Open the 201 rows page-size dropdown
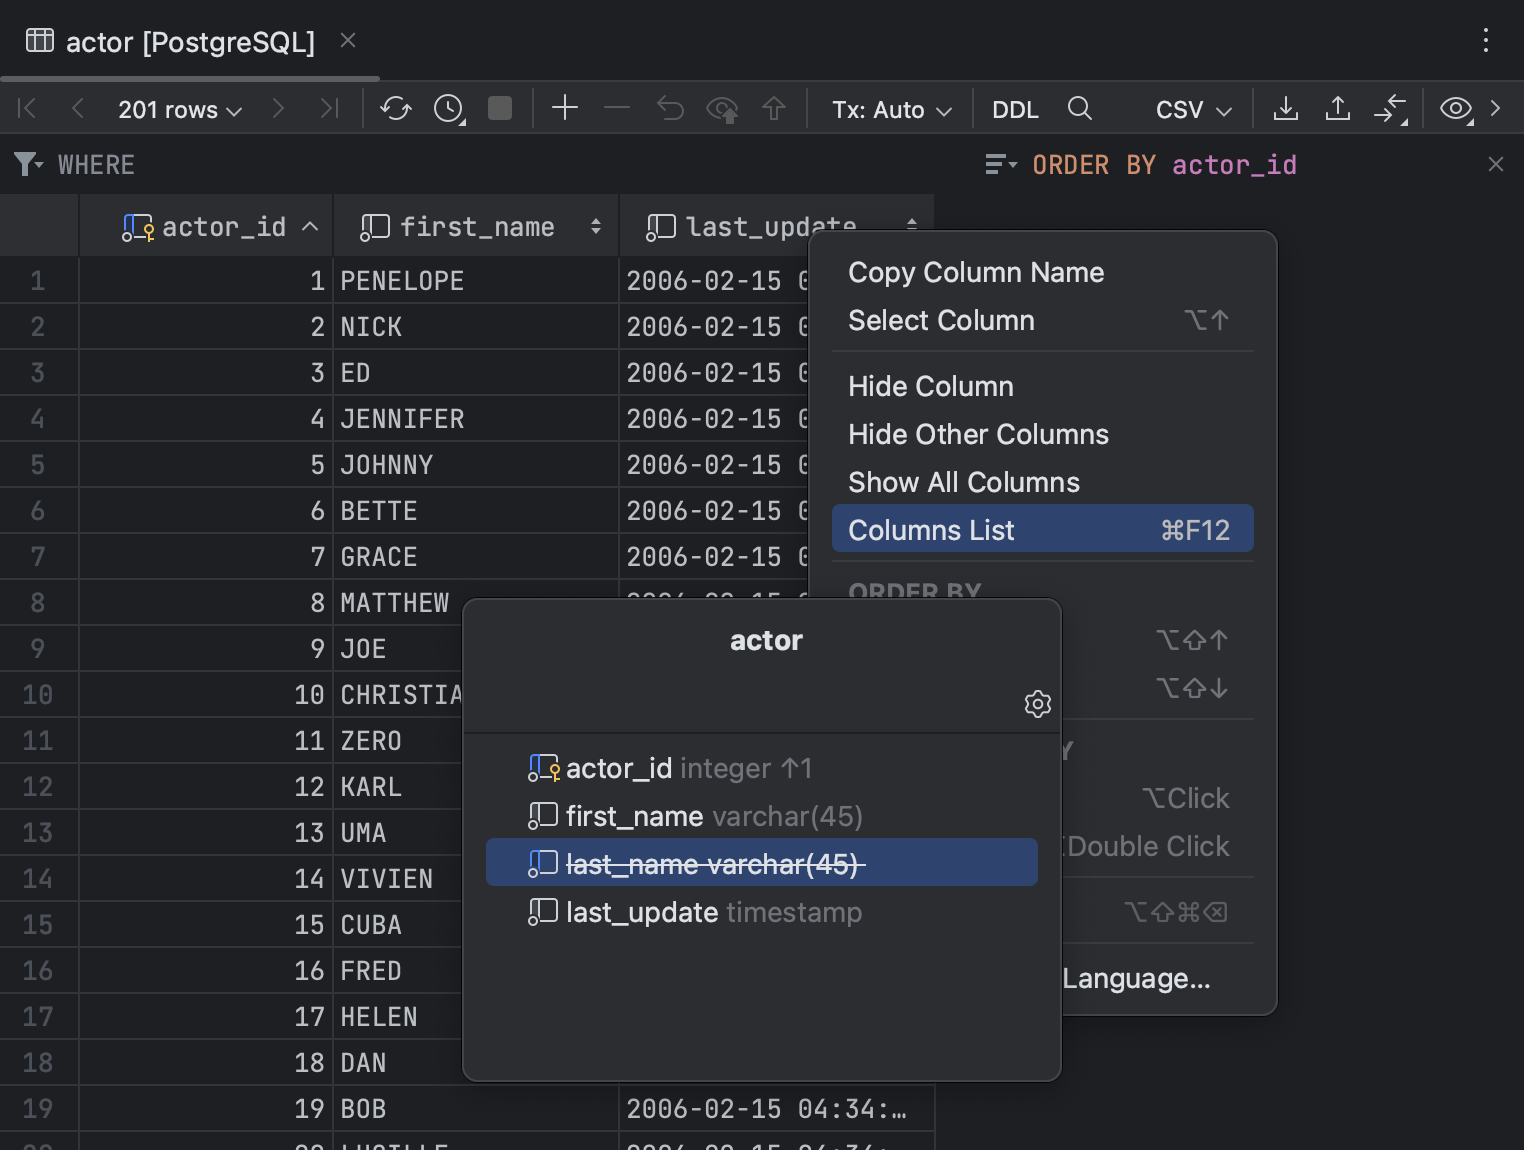The image size is (1524, 1150). click(178, 109)
